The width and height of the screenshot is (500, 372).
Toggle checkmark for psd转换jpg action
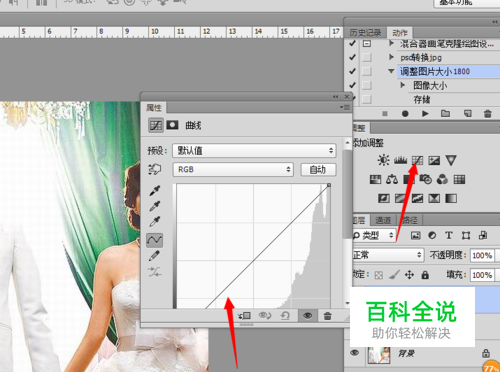pos(352,57)
